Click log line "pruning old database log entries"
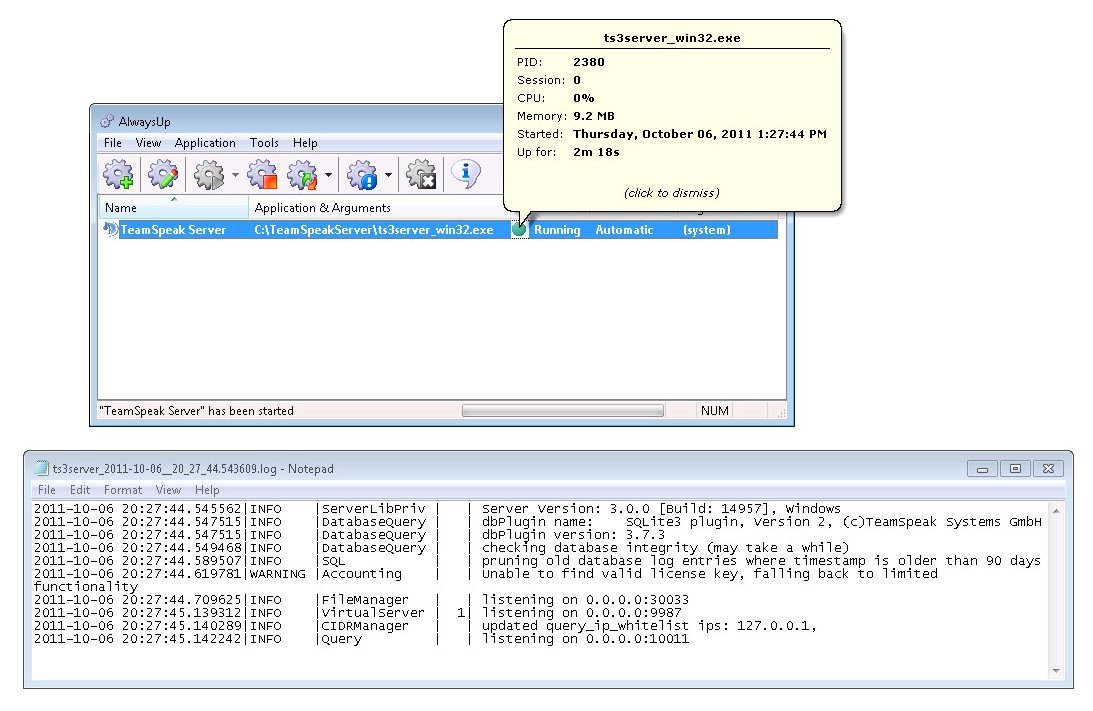The image size is (1093, 711). [x=537, y=560]
